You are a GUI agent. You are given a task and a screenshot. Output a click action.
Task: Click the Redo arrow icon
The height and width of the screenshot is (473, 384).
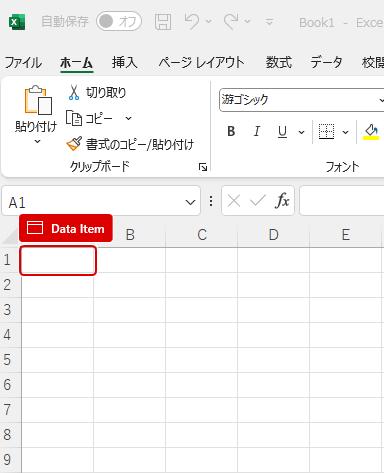tap(231, 21)
